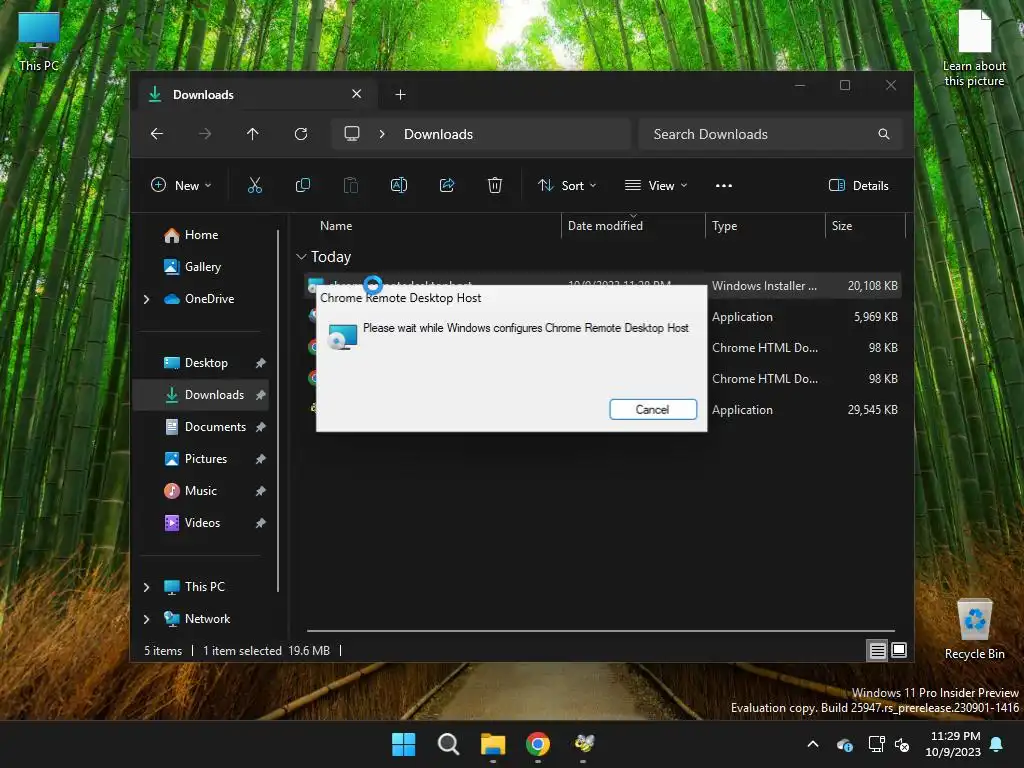
Task: Click the search magnifier icon in Explorer
Action: [884, 134]
